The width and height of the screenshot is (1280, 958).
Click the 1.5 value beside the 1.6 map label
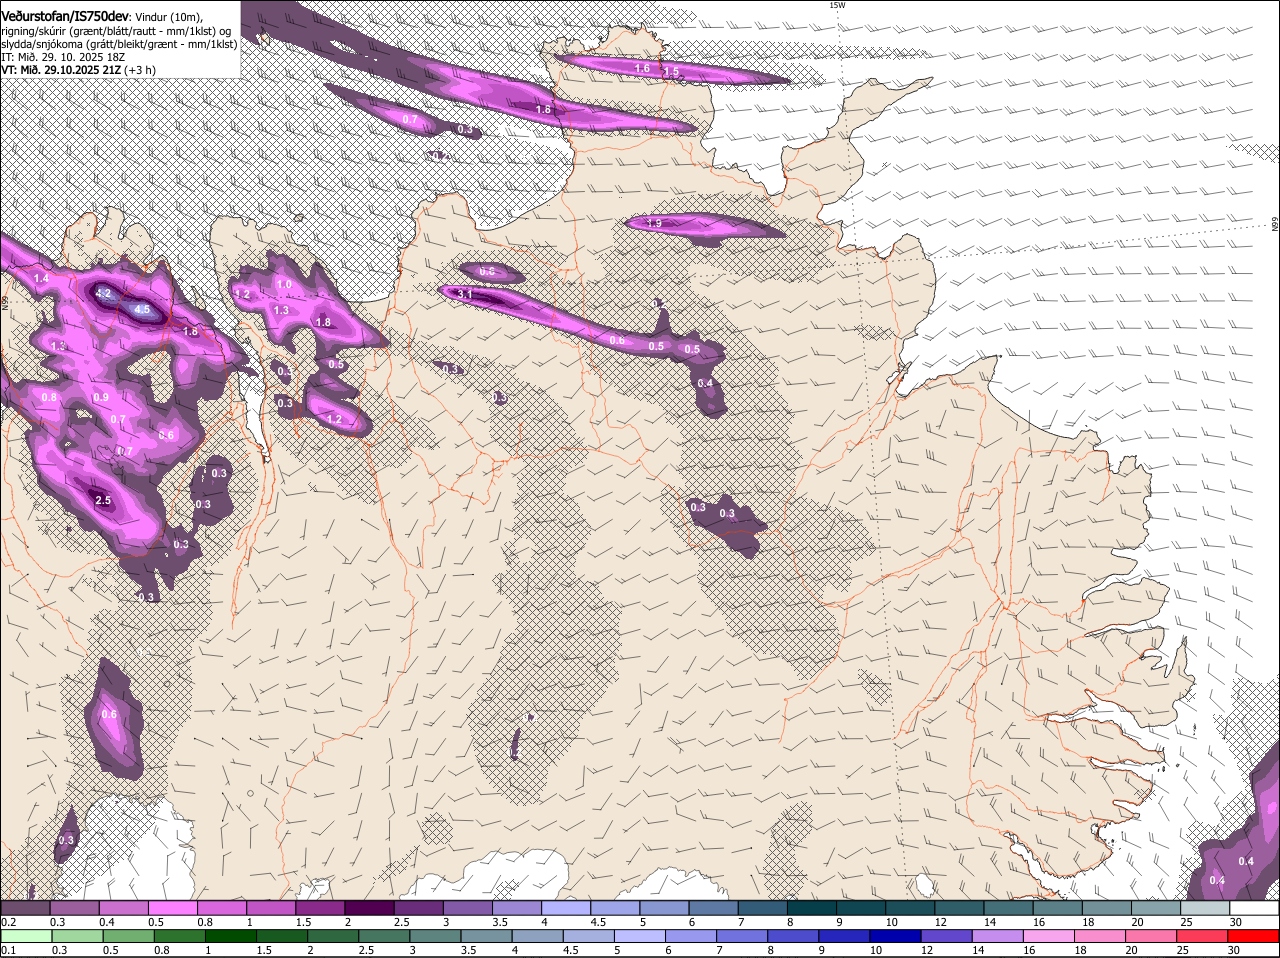pyautogui.click(x=671, y=72)
